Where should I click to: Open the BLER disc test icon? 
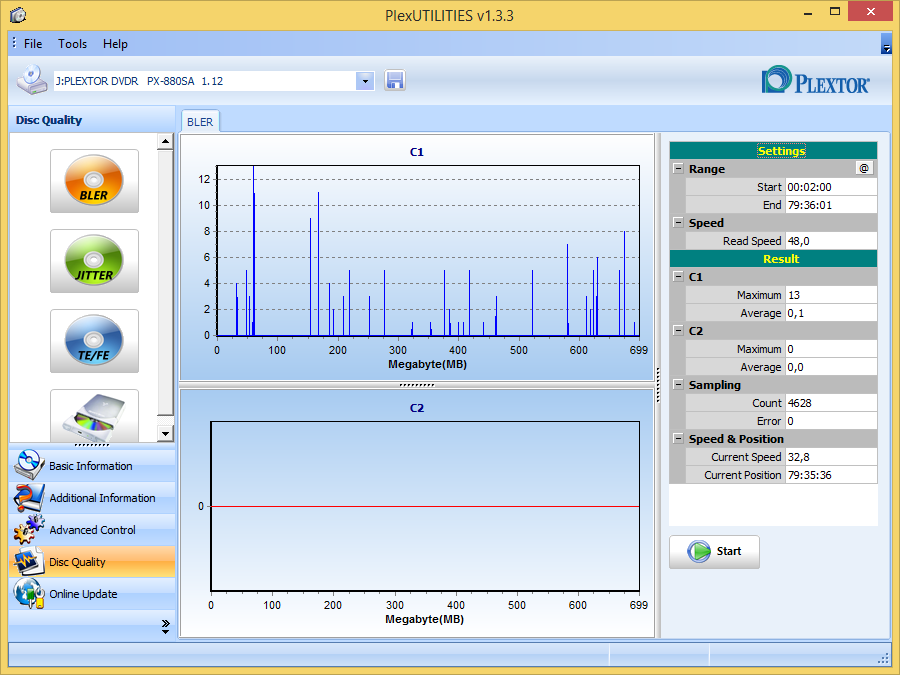tap(94, 181)
